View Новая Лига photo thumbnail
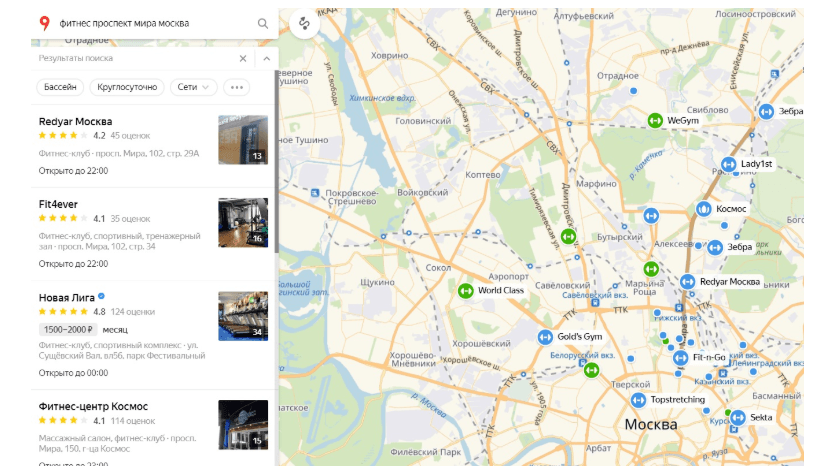This screenshot has width=813, height=469. click(x=243, y=316)
